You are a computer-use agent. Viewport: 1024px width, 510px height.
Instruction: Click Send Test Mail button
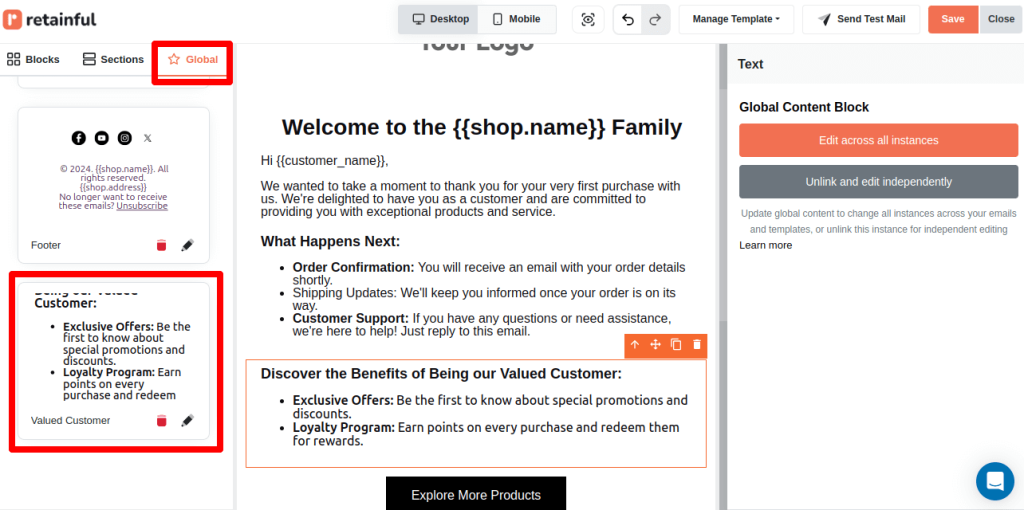pos(861,19)
